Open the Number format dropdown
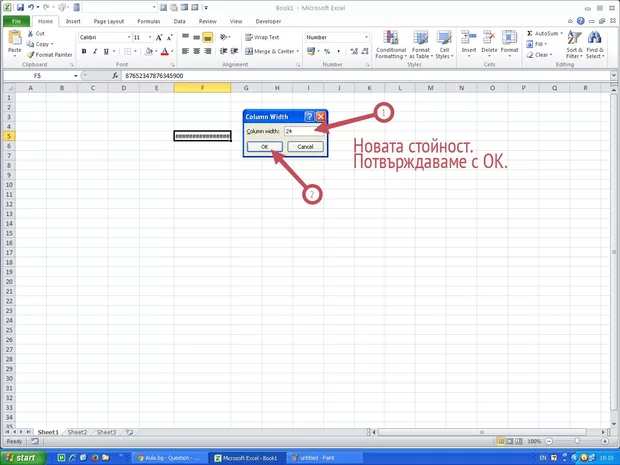620x465 pixels. (366, 37)
